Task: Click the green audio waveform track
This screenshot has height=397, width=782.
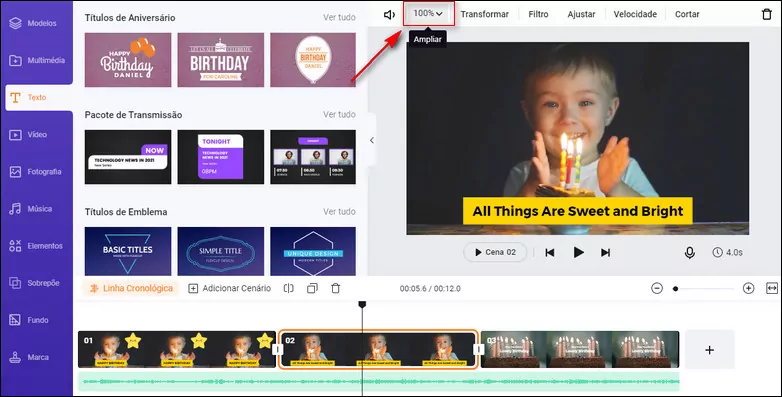Action: tap(379, 382)
